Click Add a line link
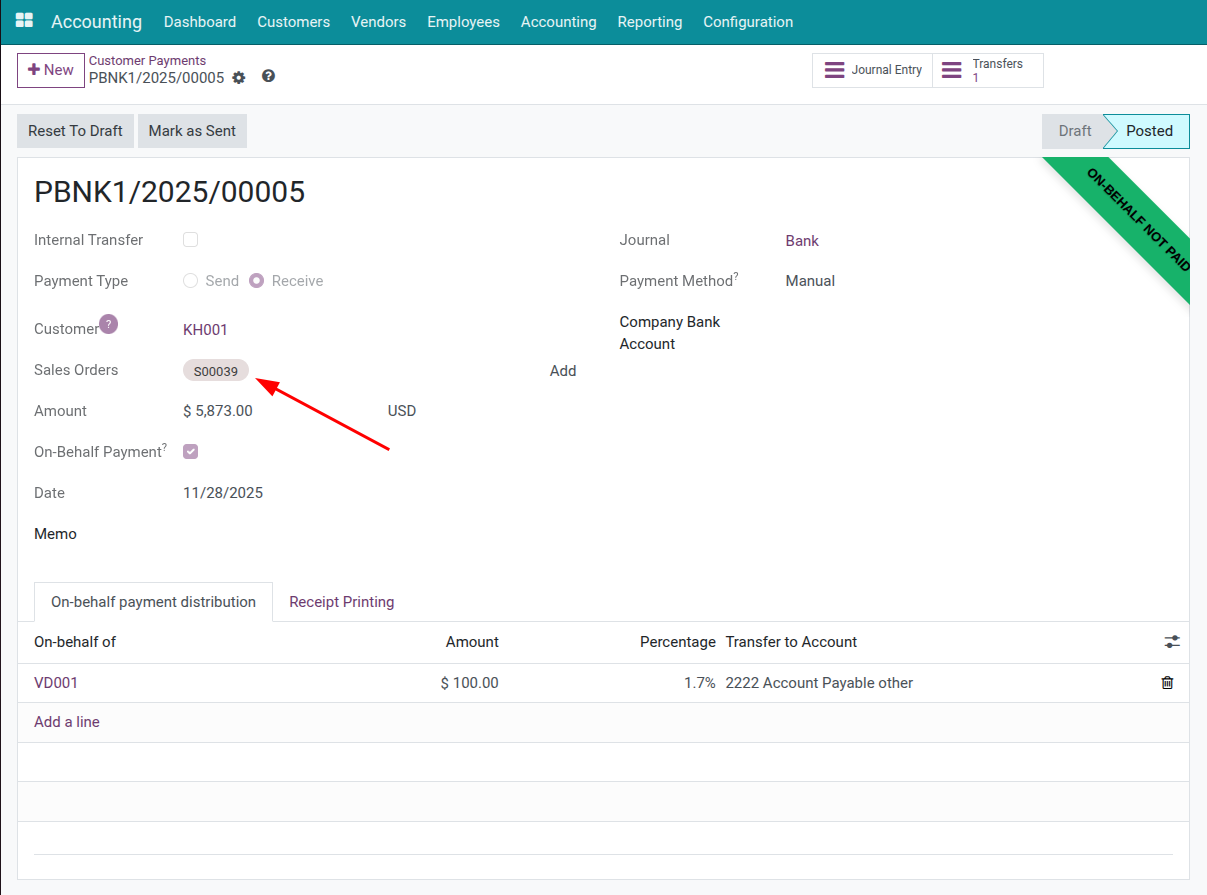The image size is (1207, 895). pos(67,722)
